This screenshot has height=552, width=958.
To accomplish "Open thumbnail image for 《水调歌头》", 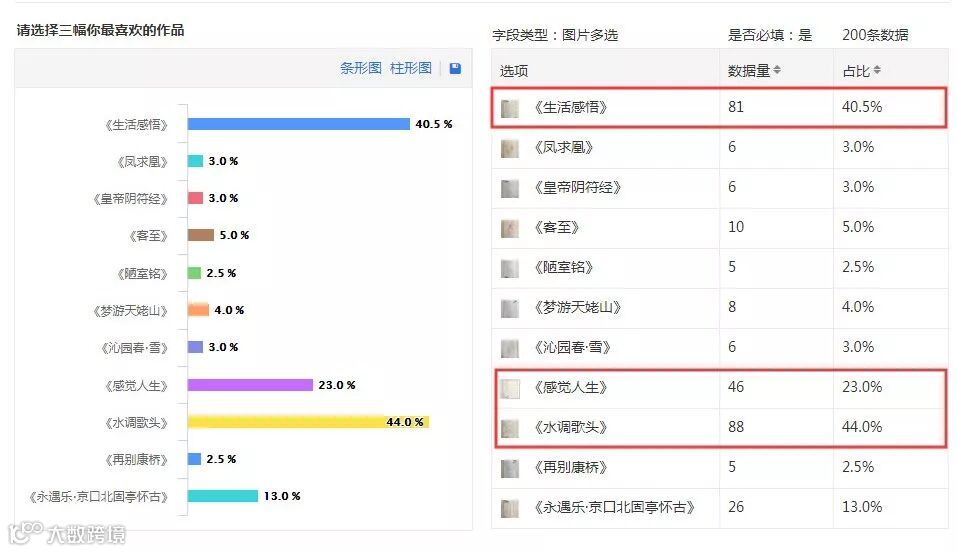I will tap(510, 428).
